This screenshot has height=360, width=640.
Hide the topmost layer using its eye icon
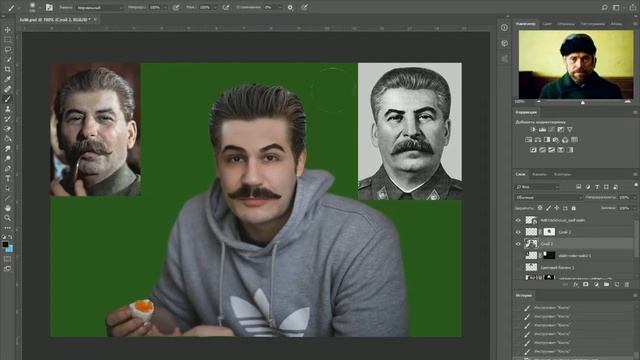click(518, 220)
